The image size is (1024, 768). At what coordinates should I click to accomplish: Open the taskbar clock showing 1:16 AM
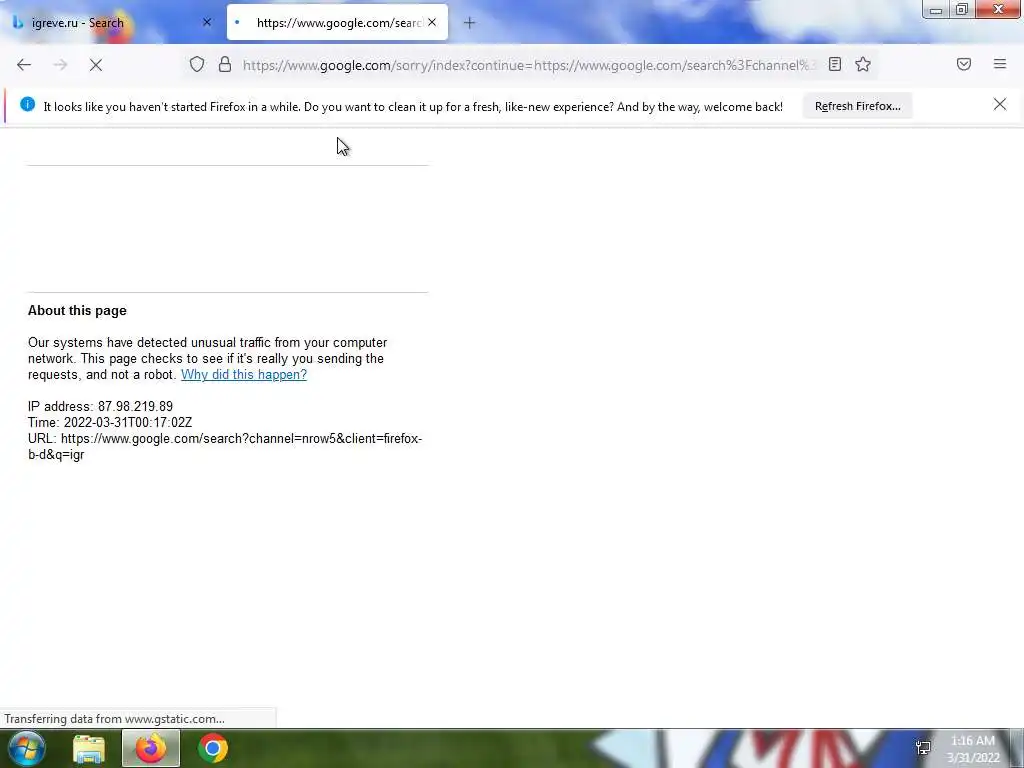[x=973, y=749]
